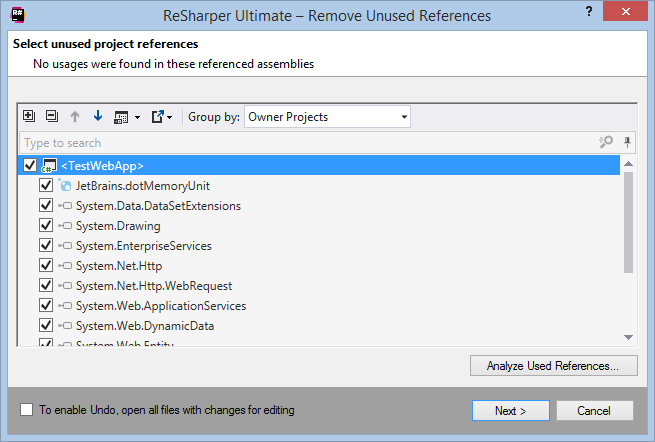
Task: Click the System.Drawing assembly icon
Action: 65,226
